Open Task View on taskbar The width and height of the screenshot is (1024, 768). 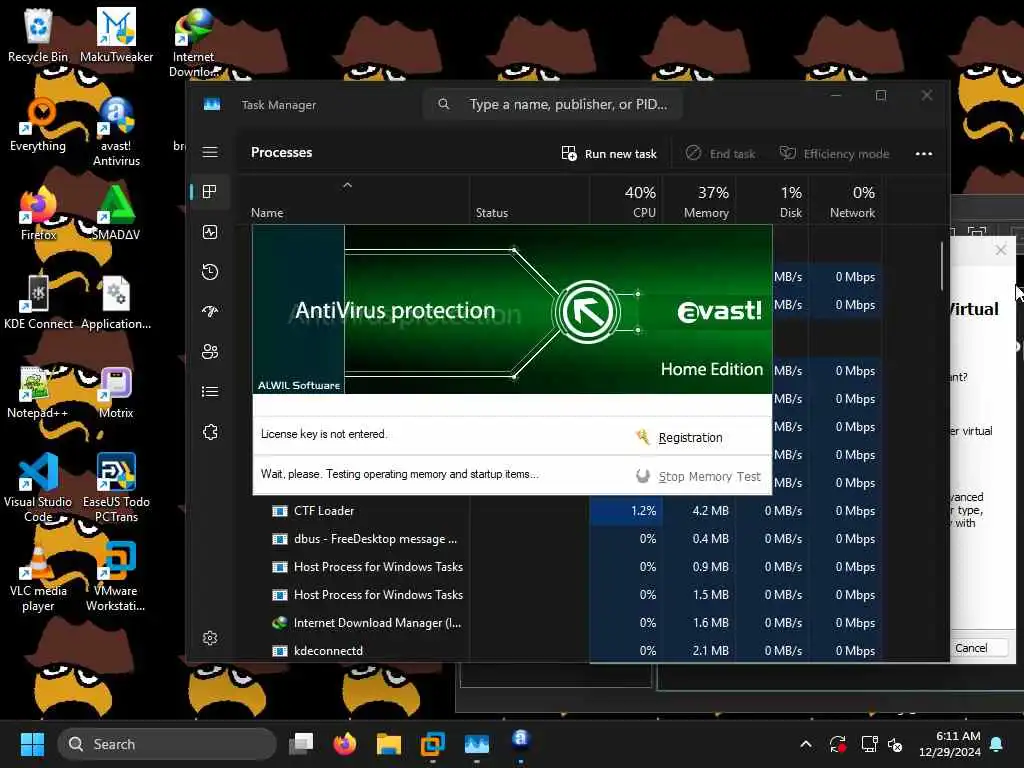click(301, 744)
